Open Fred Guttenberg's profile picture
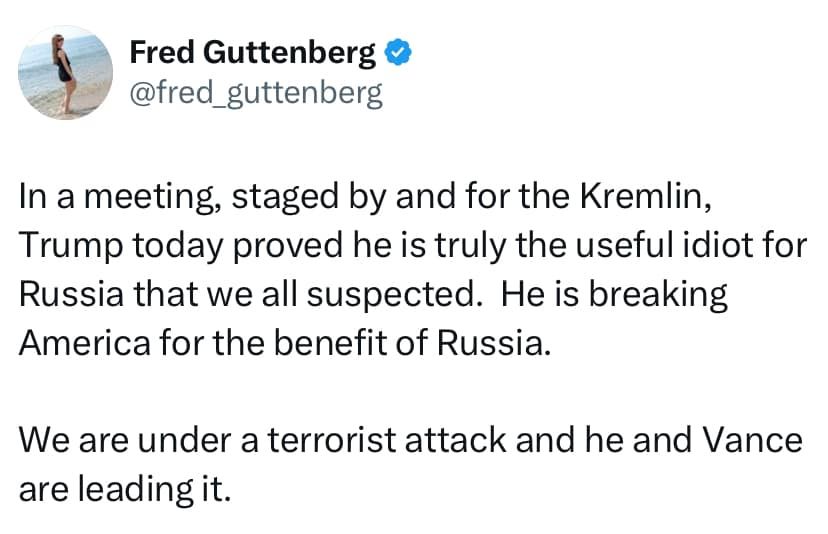The width and height of the screenshot is (828, 534). 66,74
